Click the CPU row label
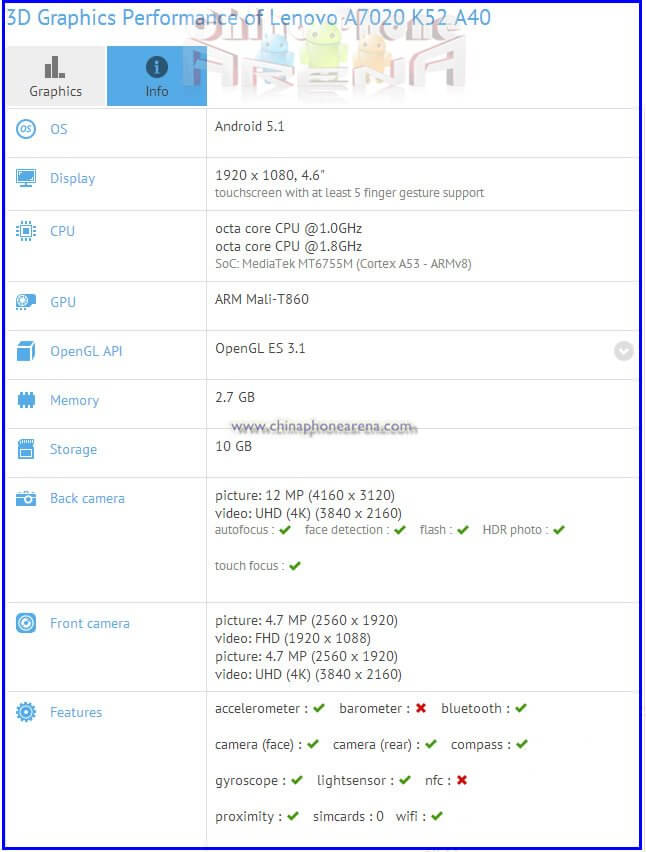This screenshot has width=646, height=852. pyautogui.click(x=62, y=231)
